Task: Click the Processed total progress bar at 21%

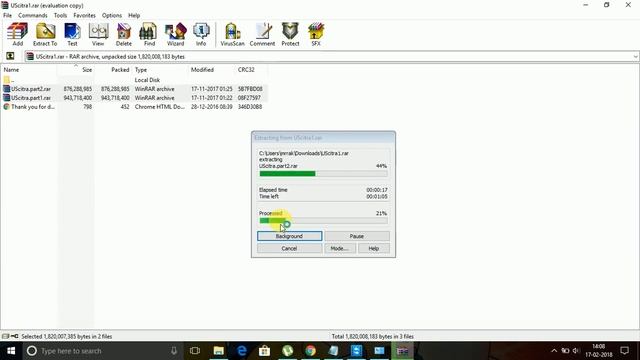Action: pyautogui.click(x=323, y=221)
